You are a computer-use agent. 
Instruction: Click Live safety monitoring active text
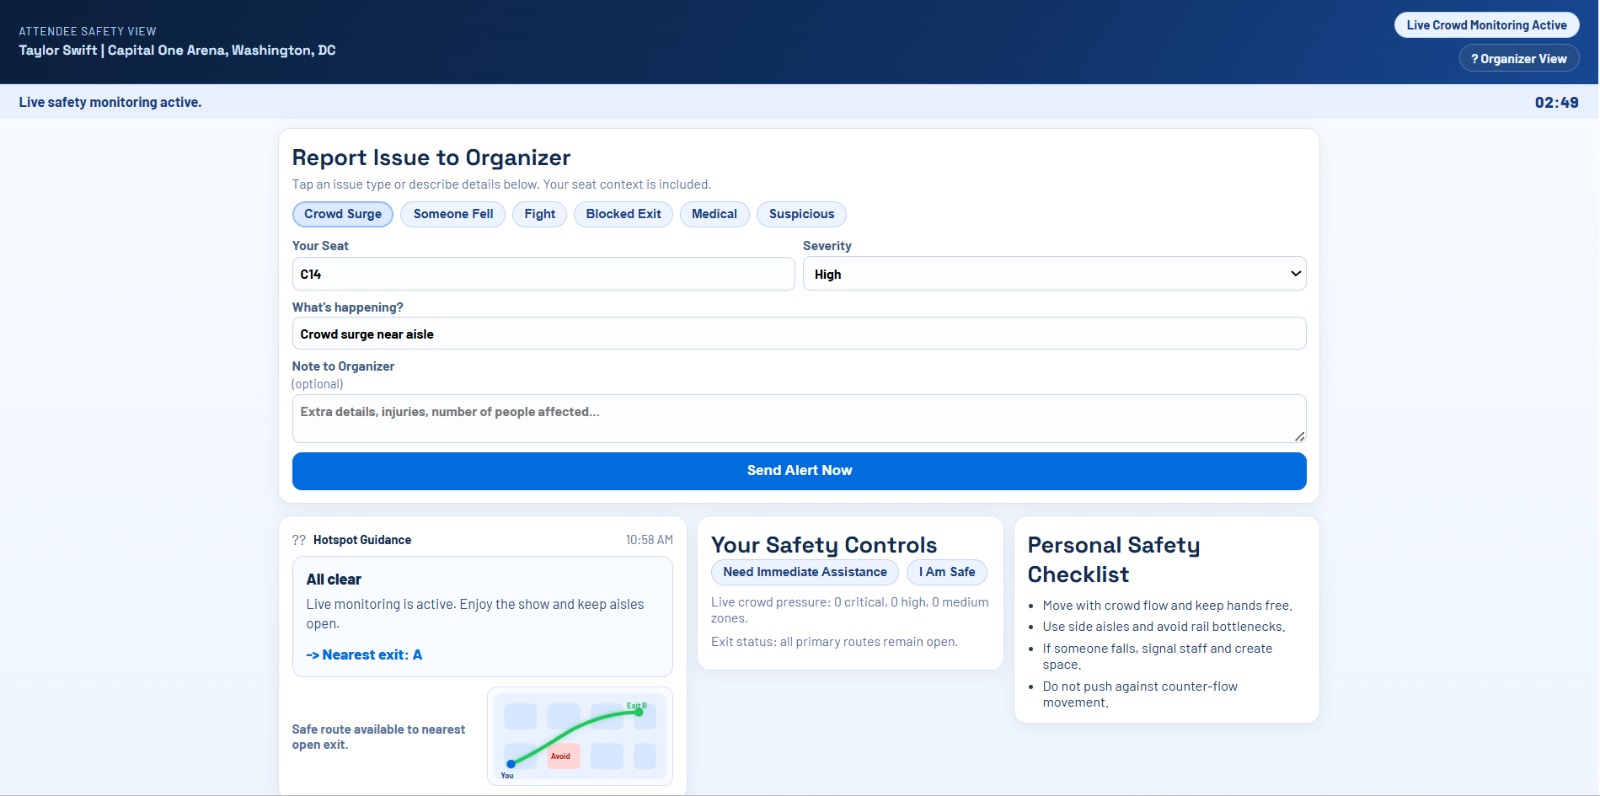(x=110, y=103)
